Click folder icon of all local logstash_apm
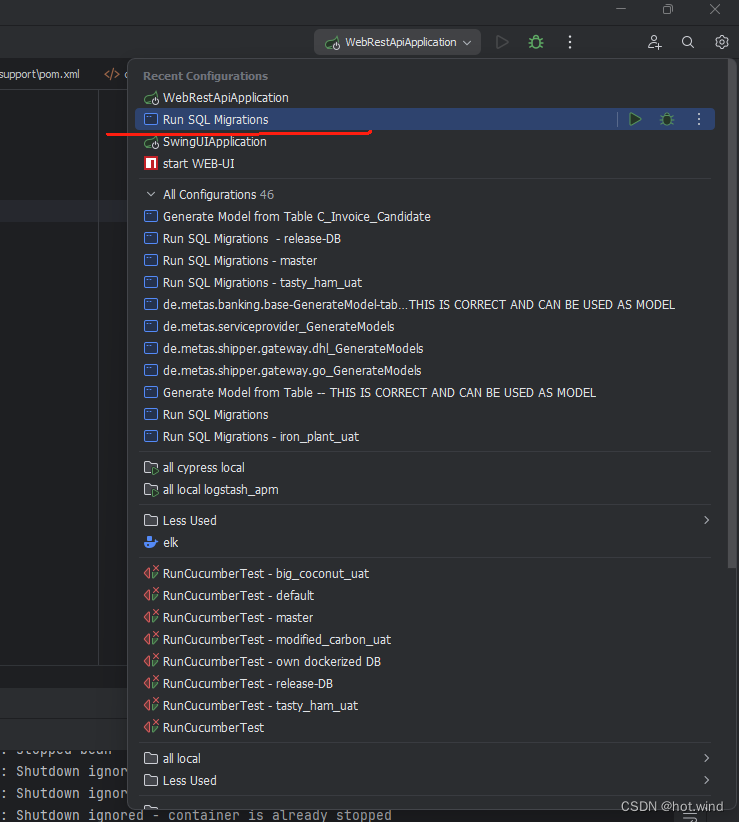Viewport: 739px width, 822px height. point(151,490)
